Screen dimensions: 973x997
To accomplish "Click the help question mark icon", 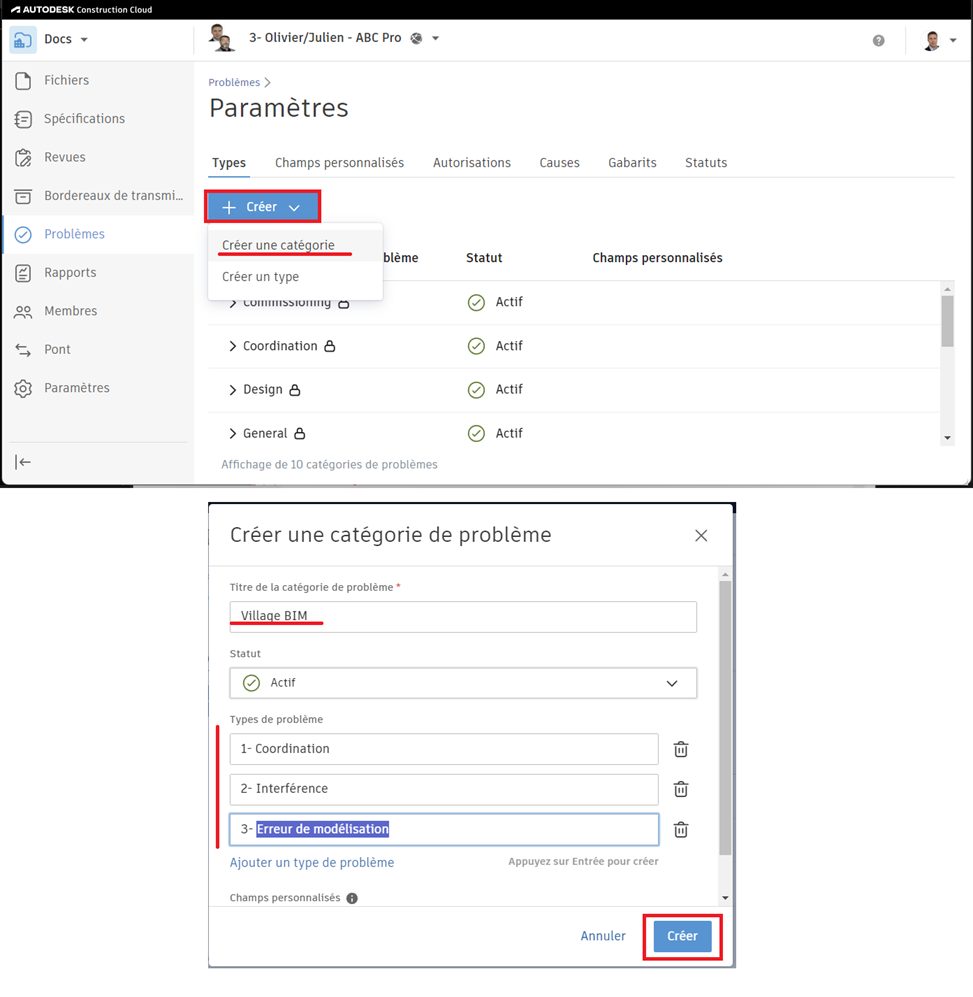I will tap(878, 40).
